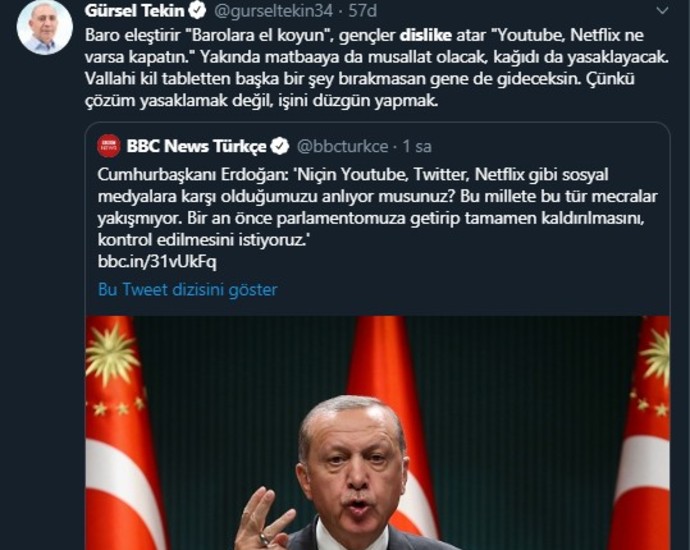The width and height of the screenshot is (690, 550).
Task: Expand the tweet options chevron menu
Action: coord(662,11)
